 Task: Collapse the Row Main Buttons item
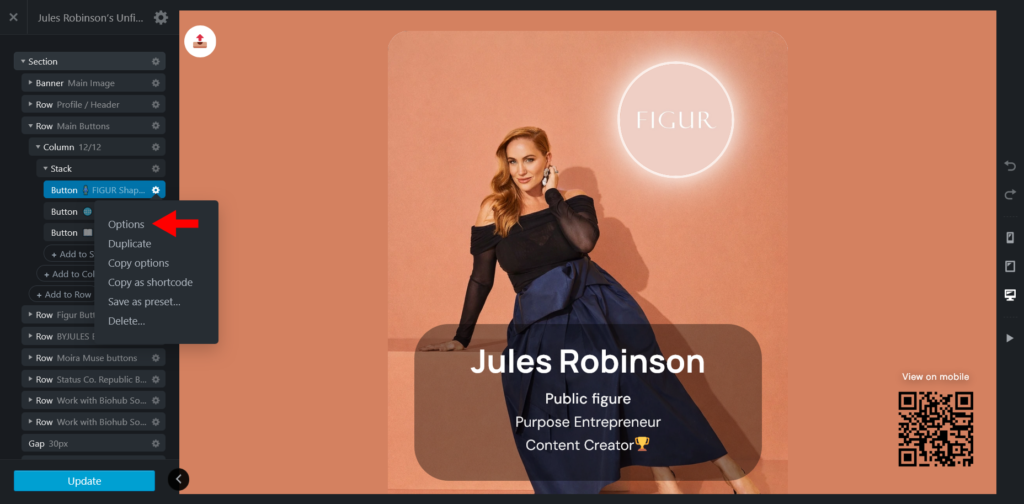pyautogui.click(x=31, y=126)
